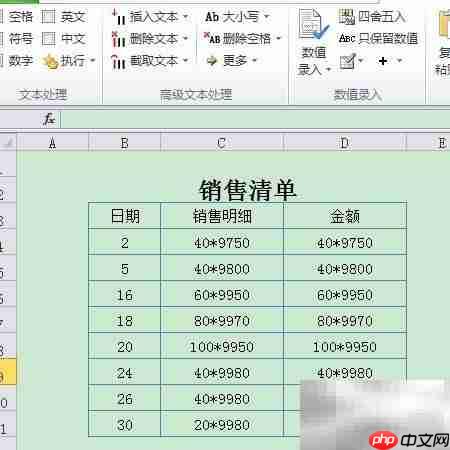Select 40*9750 in the 销售明细 column
450x450 pixels.
222,242
